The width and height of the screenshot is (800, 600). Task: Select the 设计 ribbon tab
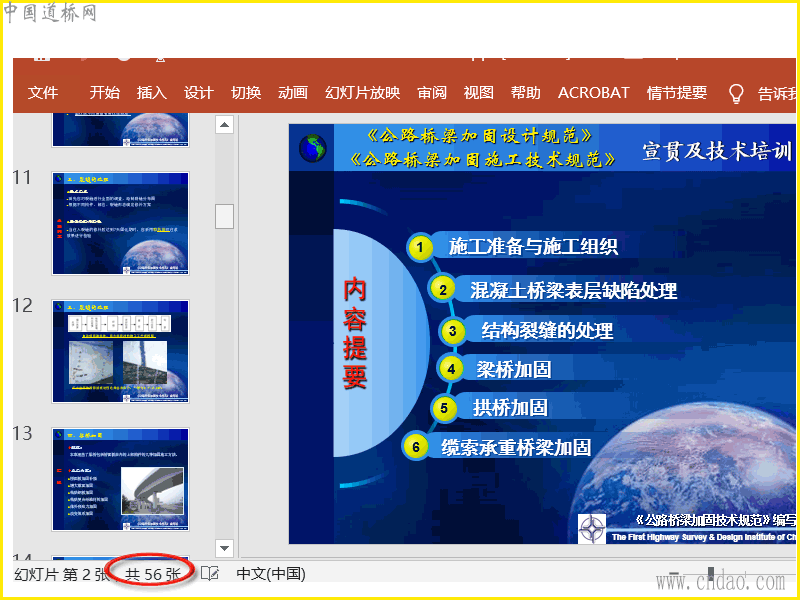(x=198, y=93)
